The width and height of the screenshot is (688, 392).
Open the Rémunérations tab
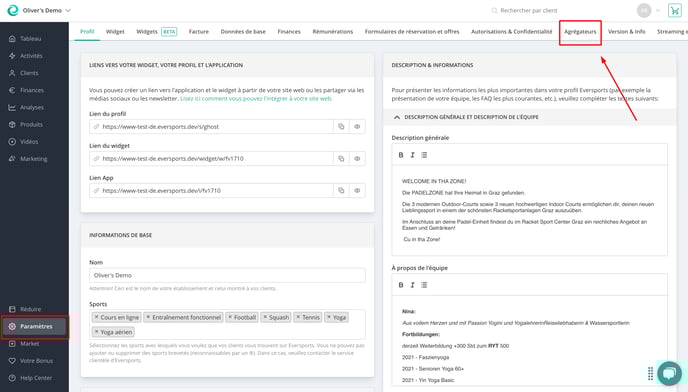pos(333,32)
